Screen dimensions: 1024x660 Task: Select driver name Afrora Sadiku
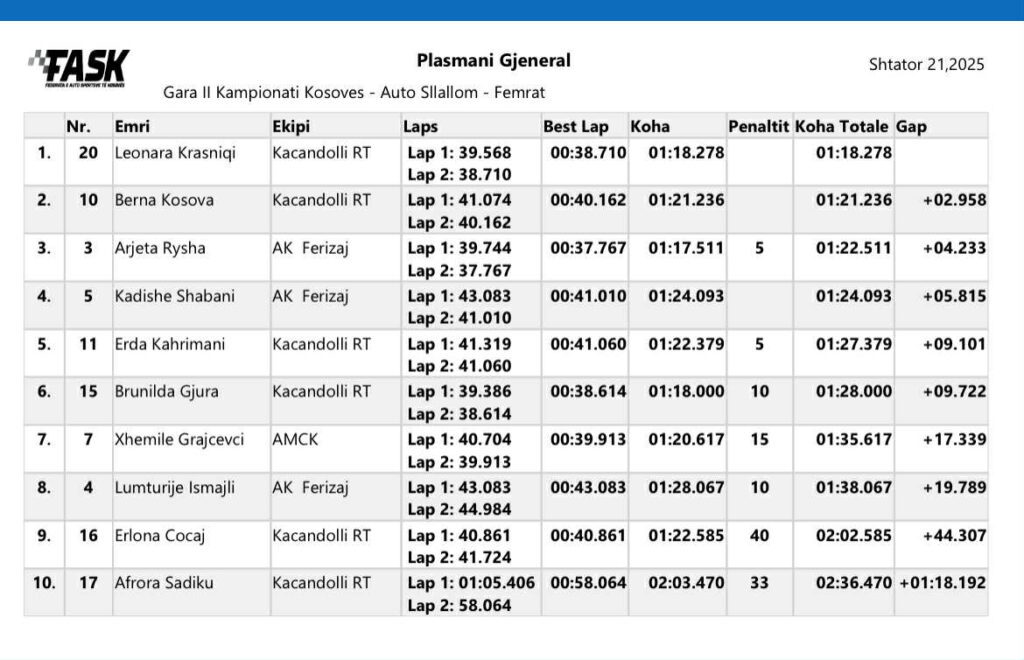pyautogui.click(x=164, y=583)
